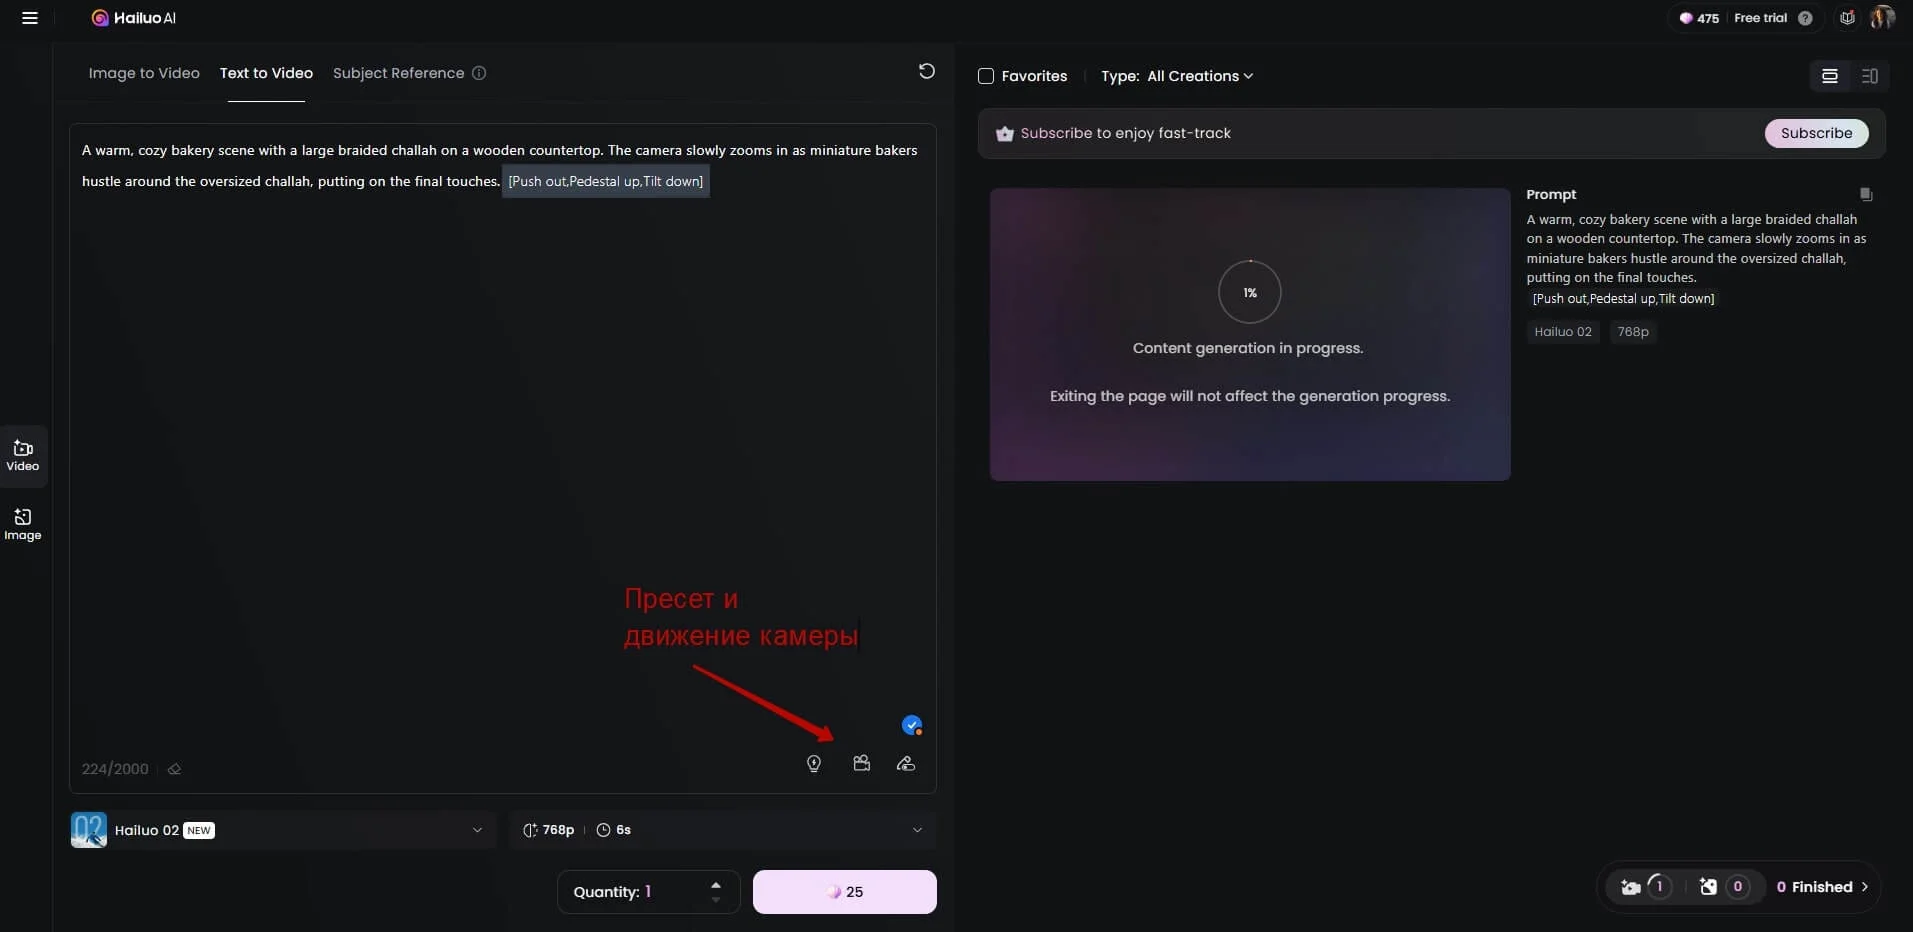Click the Subscribe button
This screenshot has width=1913, height=932.
(1816, 133)
